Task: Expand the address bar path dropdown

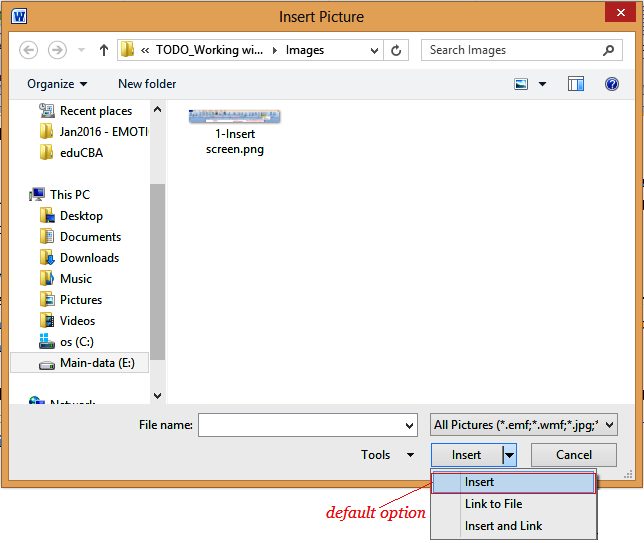Action: click(374, 51)
